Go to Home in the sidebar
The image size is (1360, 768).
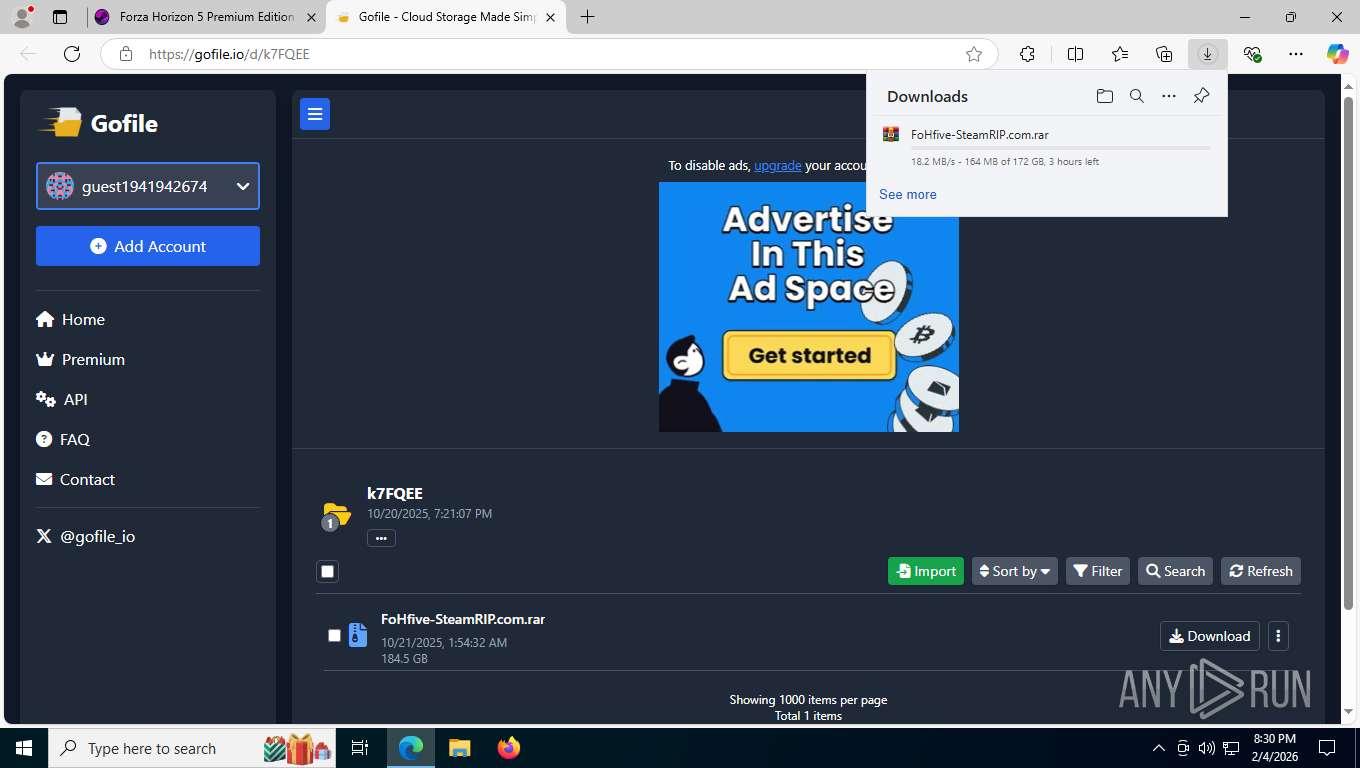pos(70,319)
